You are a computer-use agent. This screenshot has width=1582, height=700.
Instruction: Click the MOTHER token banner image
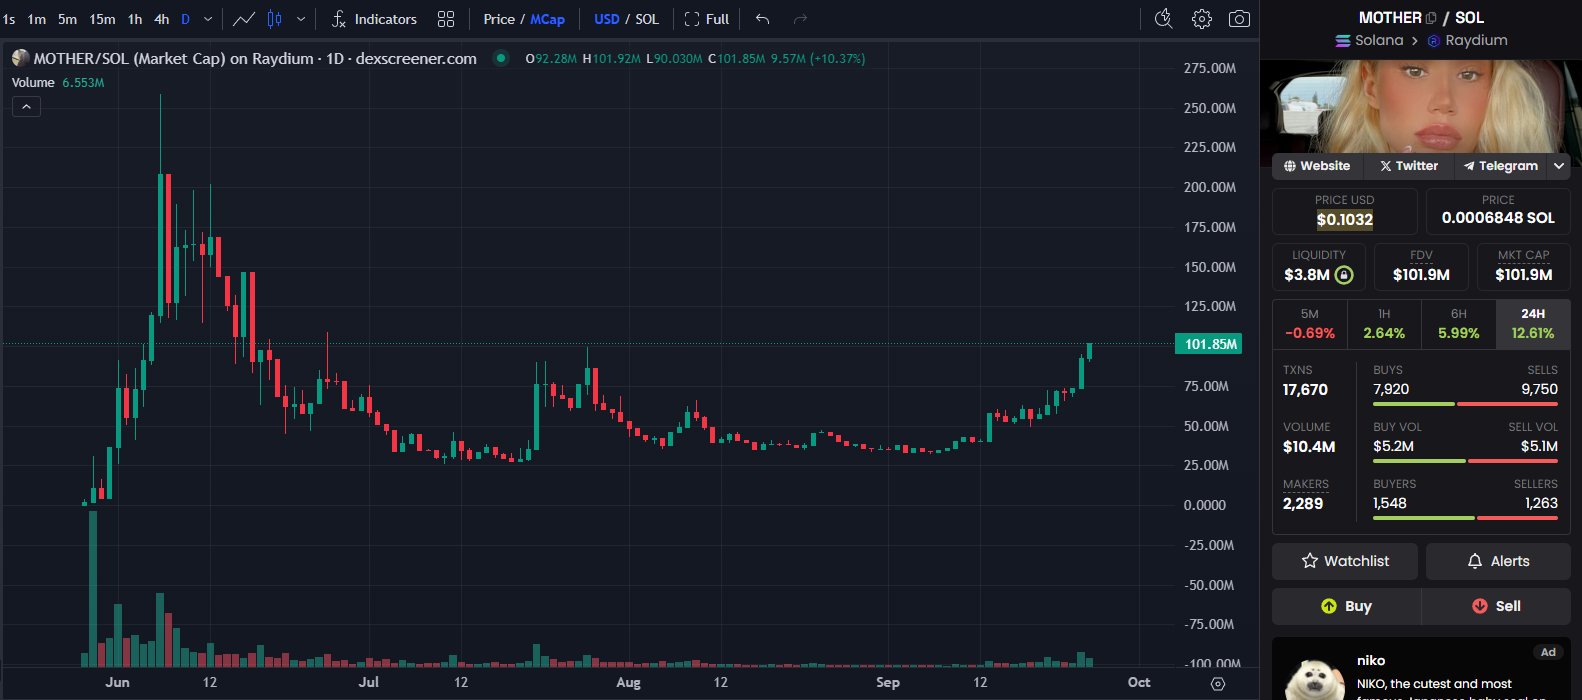coord(1421,107)
